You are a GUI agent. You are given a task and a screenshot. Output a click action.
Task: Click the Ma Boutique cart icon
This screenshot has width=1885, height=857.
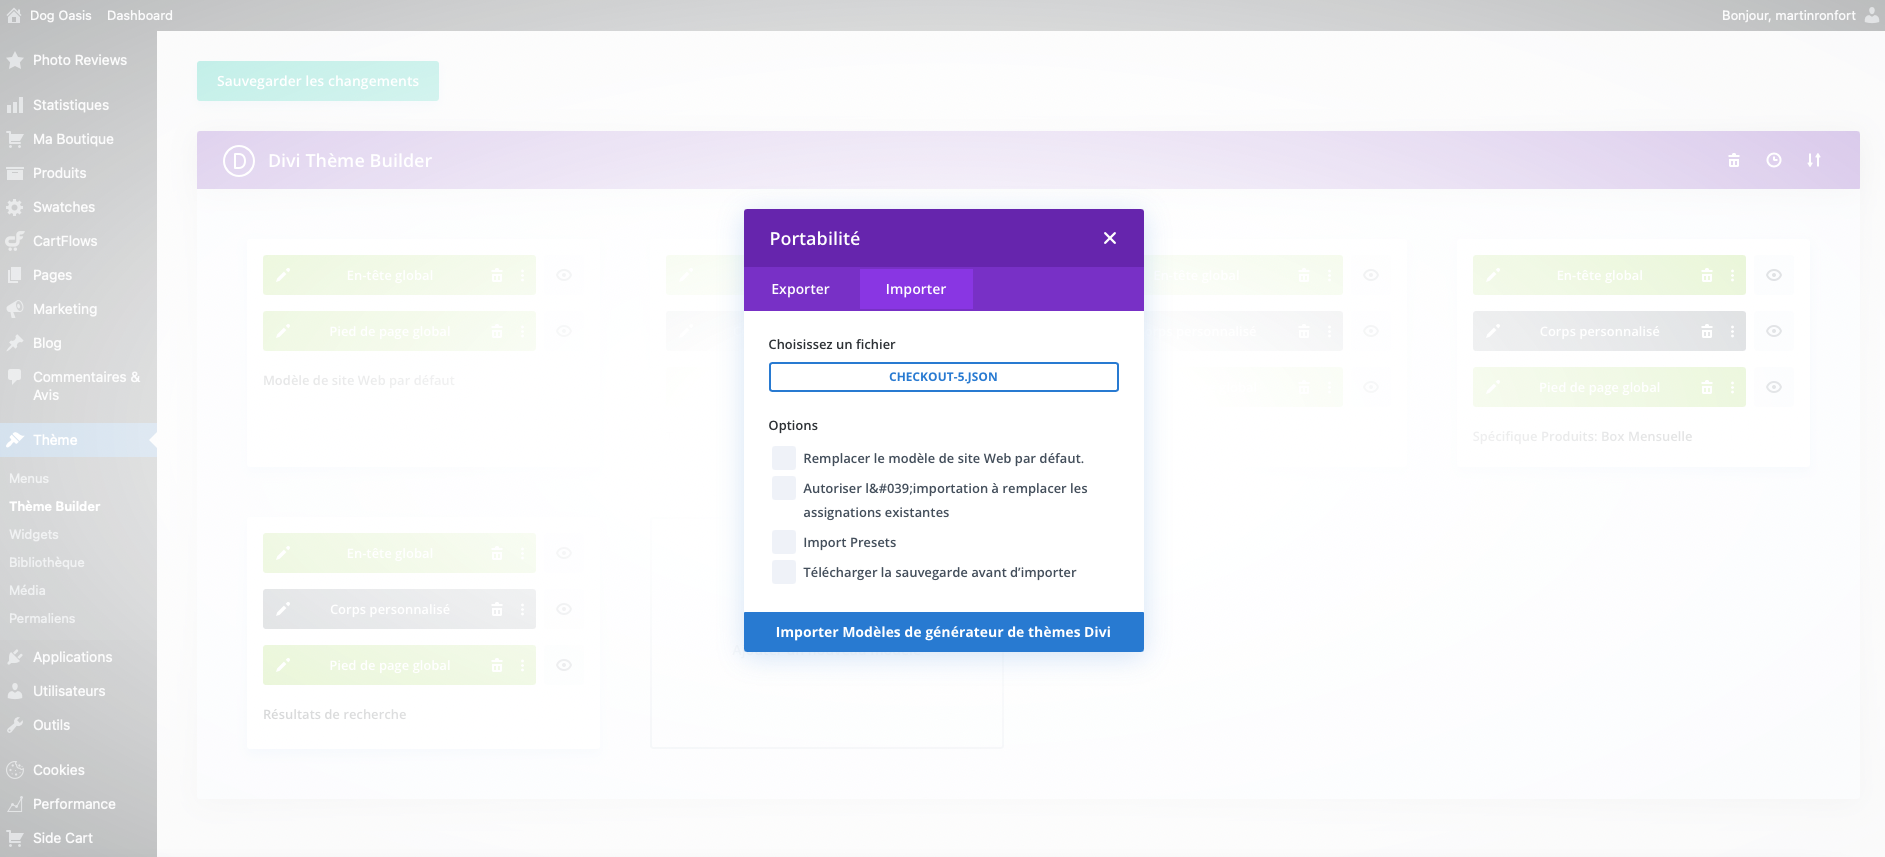[x=15, y=139]
